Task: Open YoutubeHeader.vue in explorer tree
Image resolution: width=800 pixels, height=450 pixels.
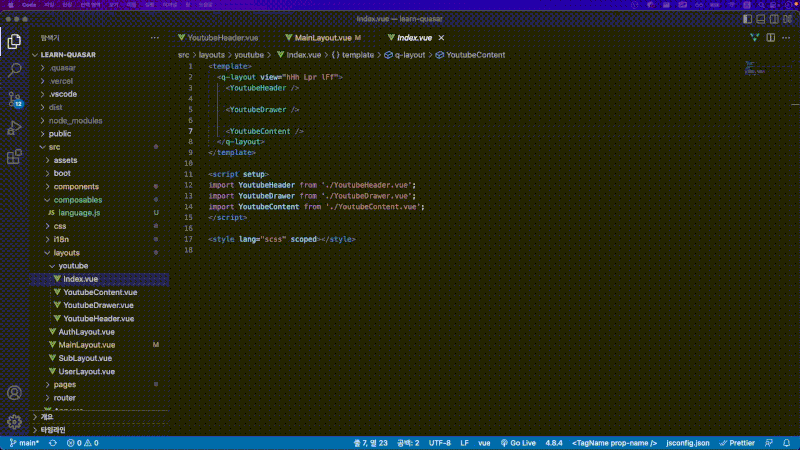Action: (98, 318)
